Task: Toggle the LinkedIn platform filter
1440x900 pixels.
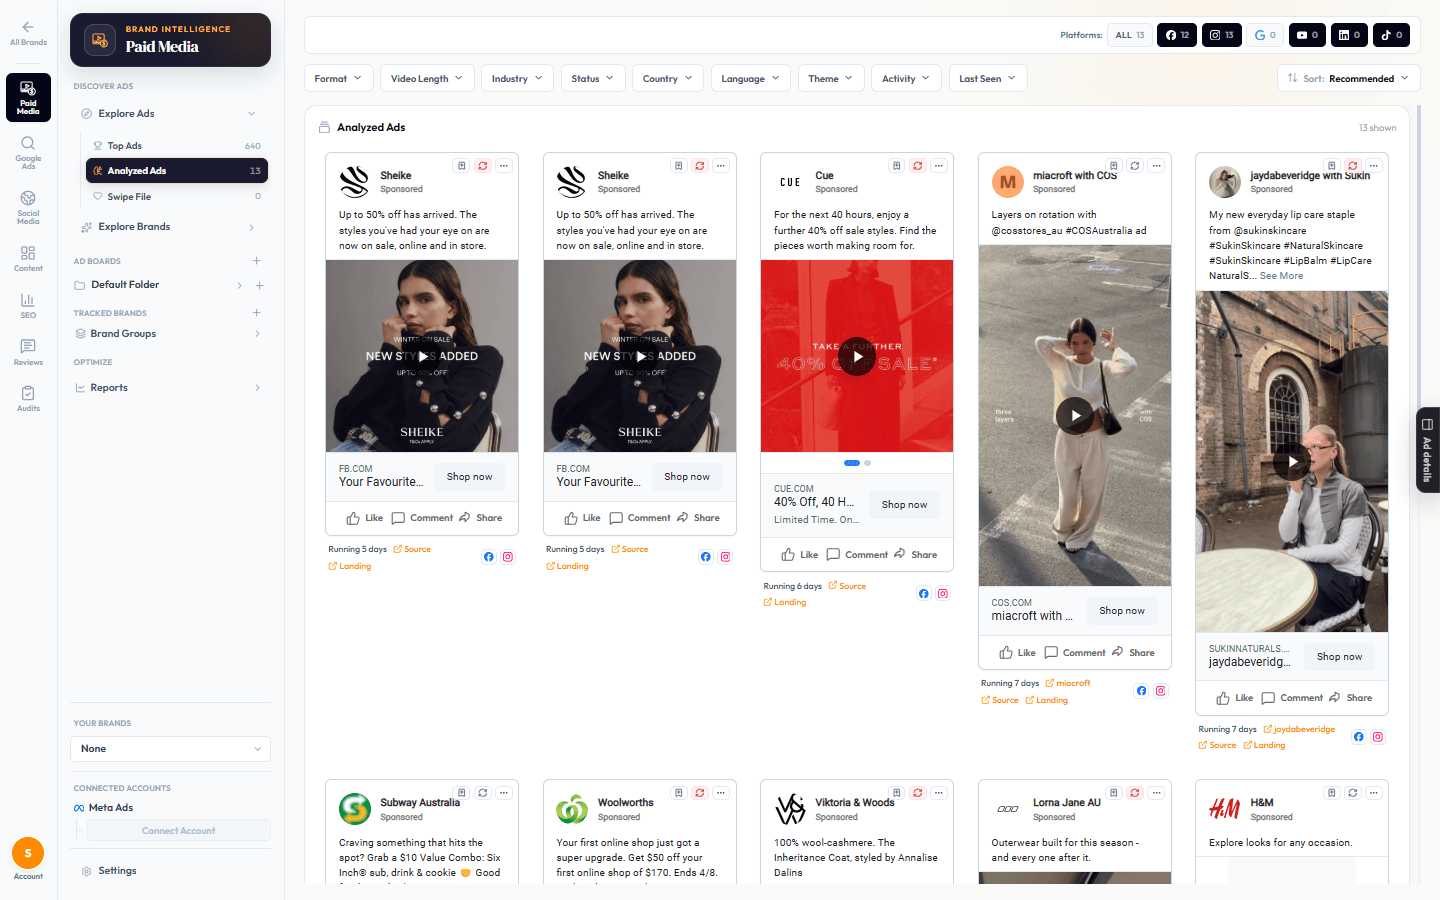Action: [1349, 35]
